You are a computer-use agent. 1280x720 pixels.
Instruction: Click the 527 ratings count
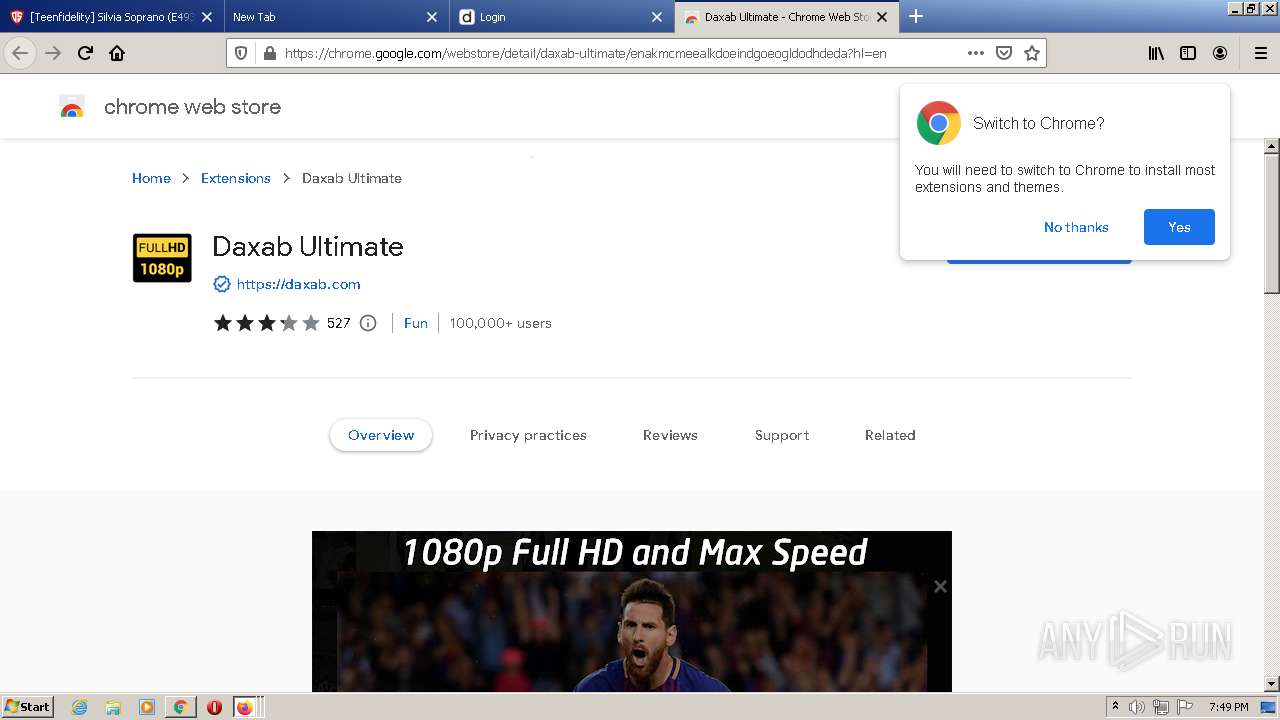pos(339,323)
